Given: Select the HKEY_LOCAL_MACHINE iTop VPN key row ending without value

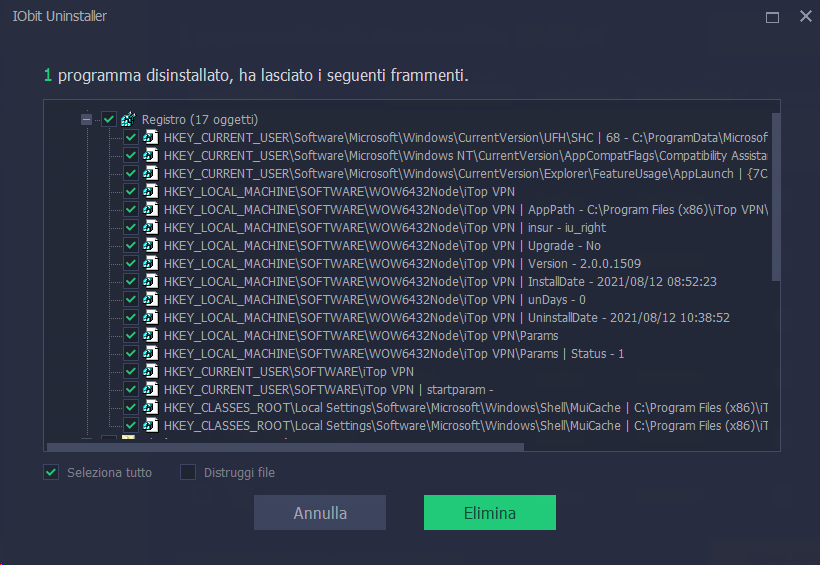Looking at the screenshot, I should click(x=339, y=192).
